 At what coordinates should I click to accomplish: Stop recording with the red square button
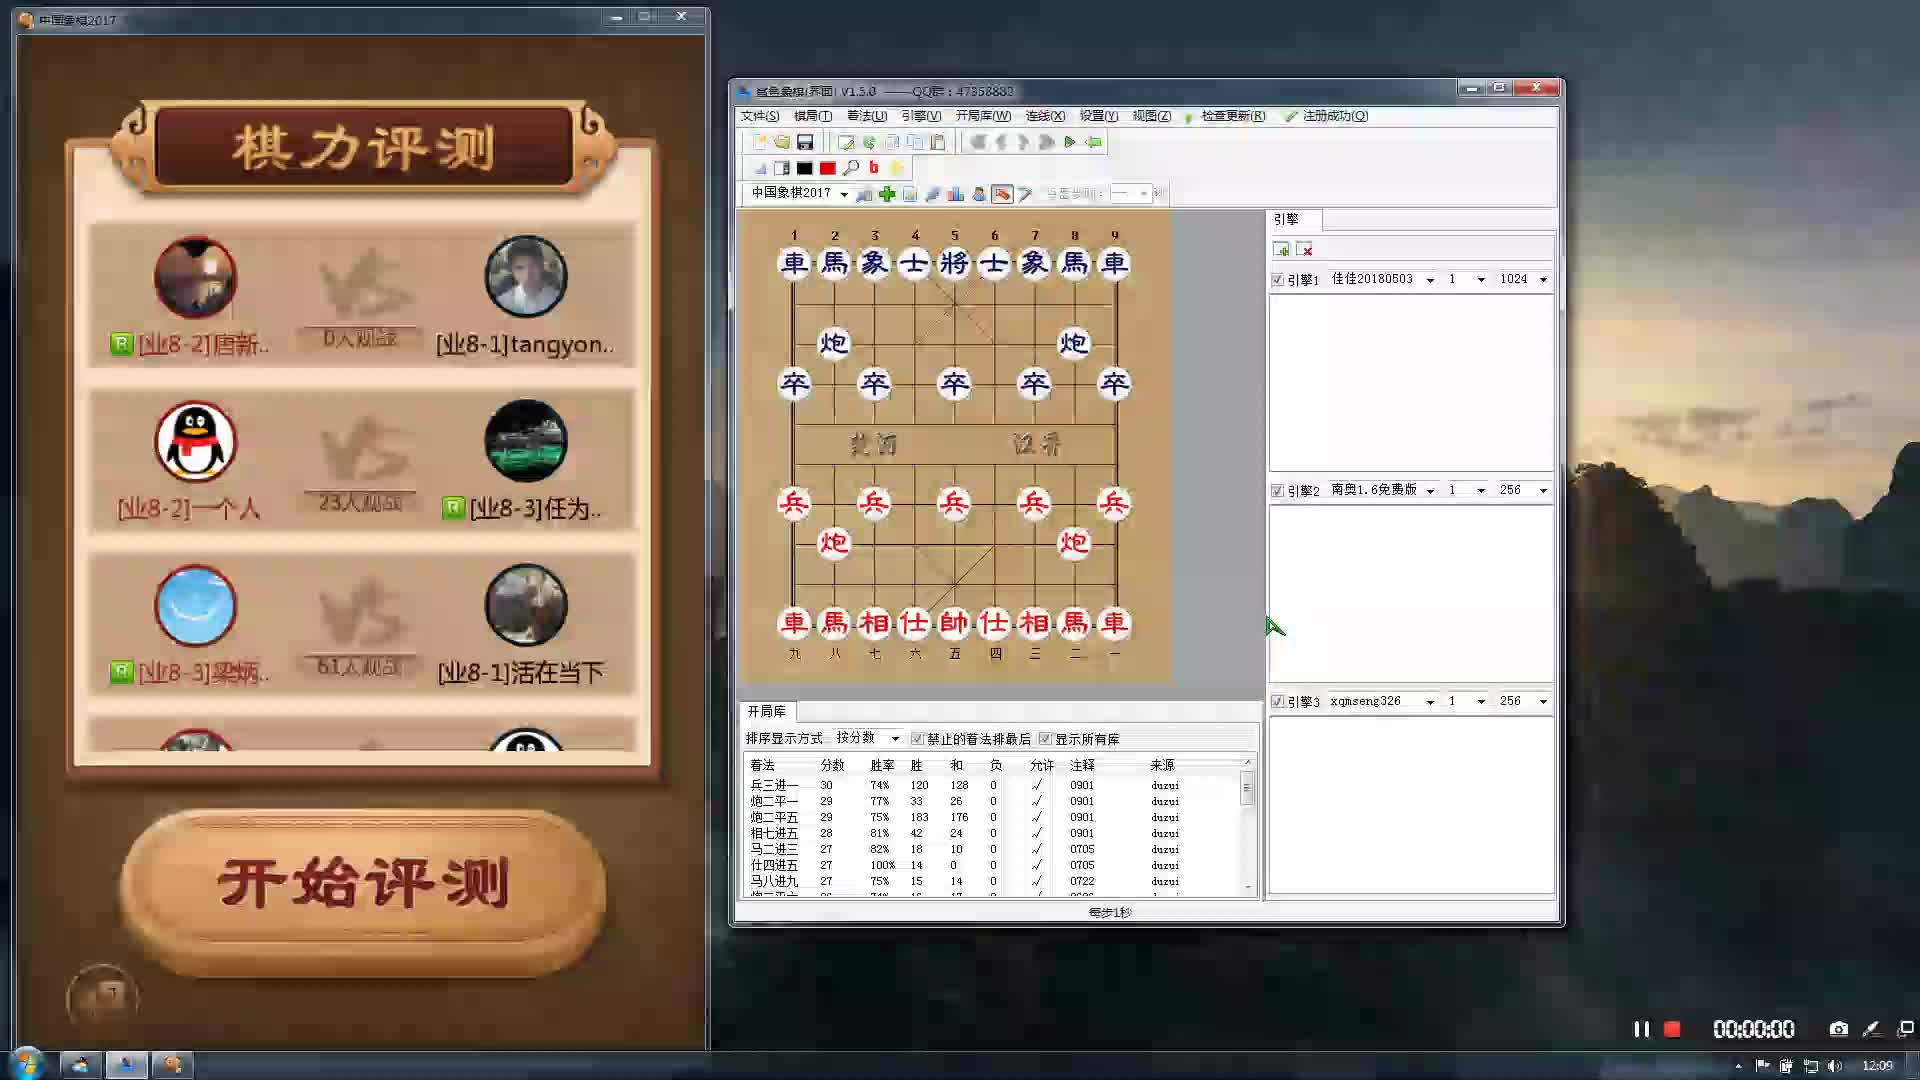(1672, 1029)
